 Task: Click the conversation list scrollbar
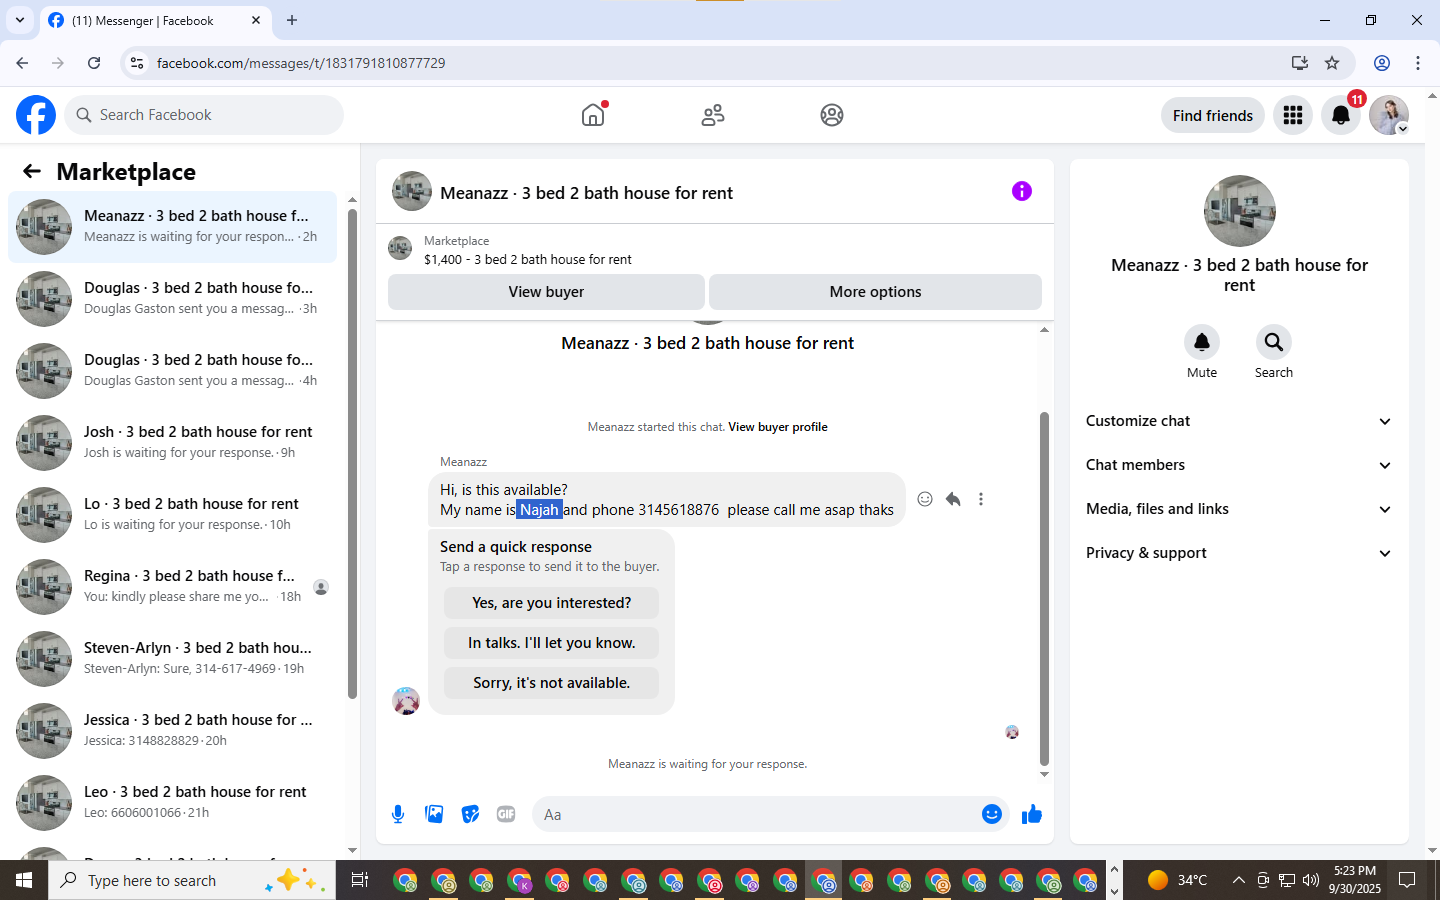tap(352, 454)
